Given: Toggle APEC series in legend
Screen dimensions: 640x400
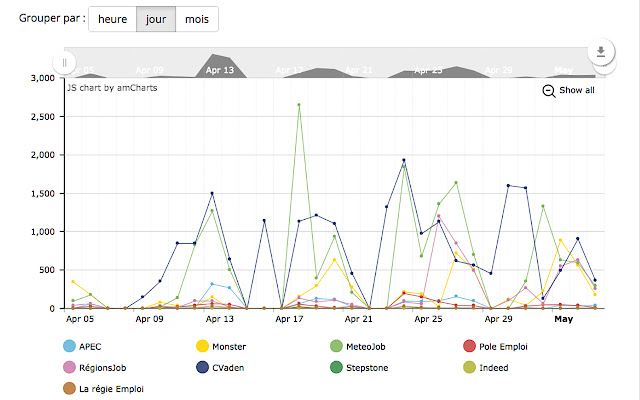Looking at the screenshot, I should click(x=82, y=347).
